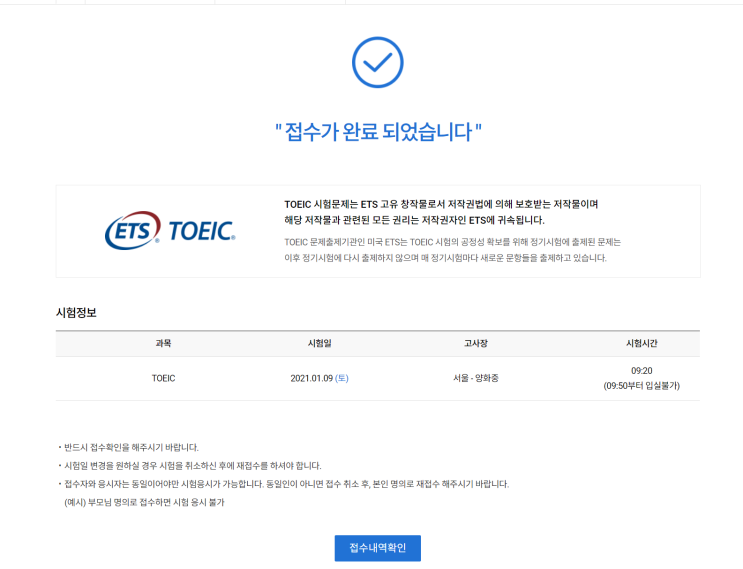Click the 09:20 exam time value
This screenshot has width=743, height=569.
pyautogui.click(x=642, y=370)
